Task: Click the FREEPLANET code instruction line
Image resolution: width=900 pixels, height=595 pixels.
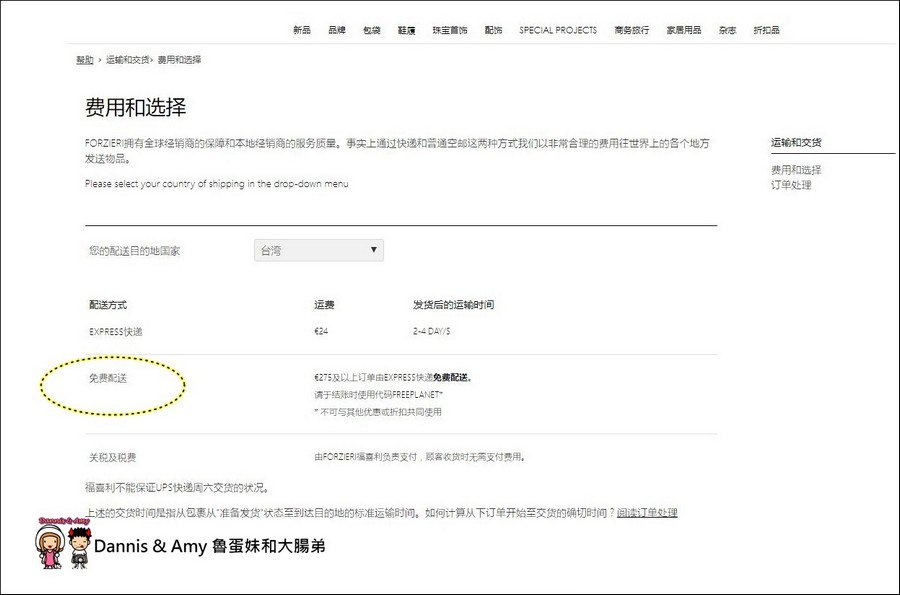Action: (378, 395)
